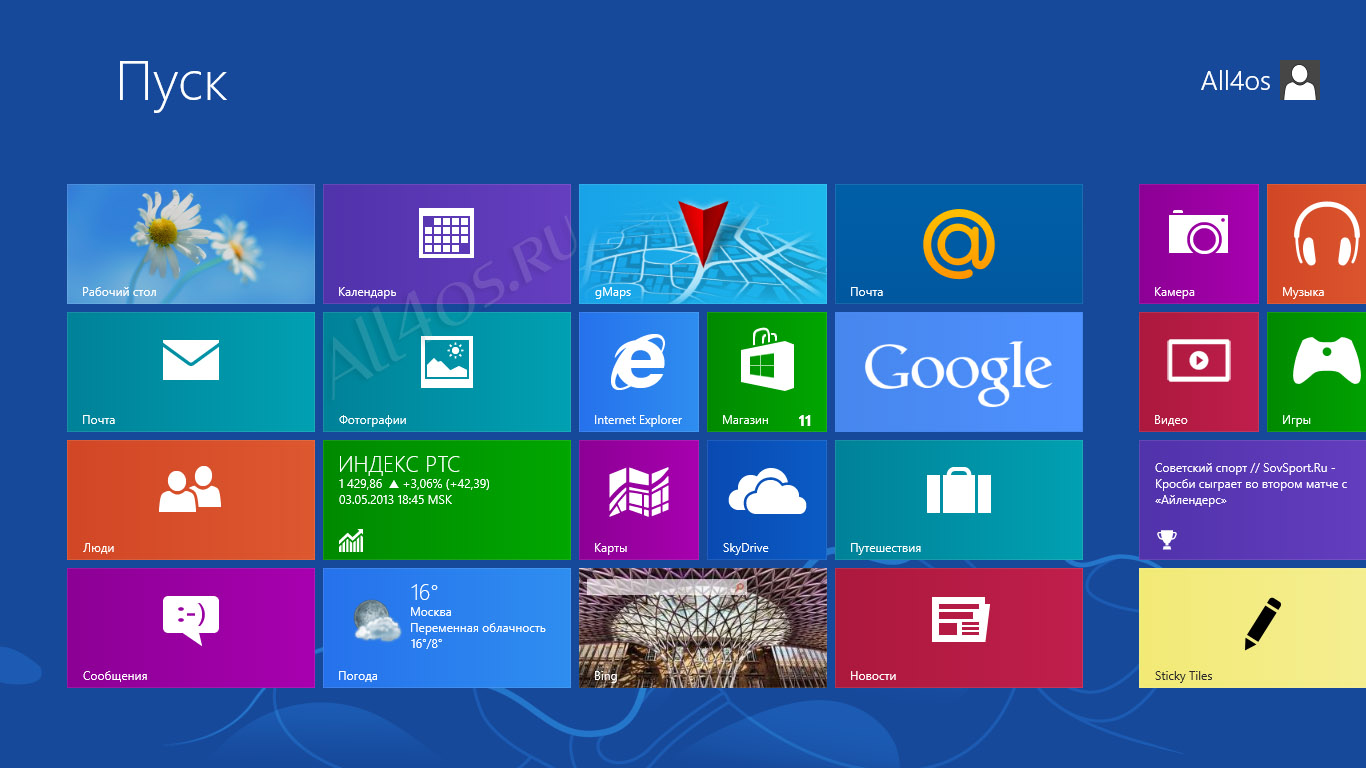Open the Bing tile
The width and height of the screenshot is (1366, 768).
click(703, 628)
